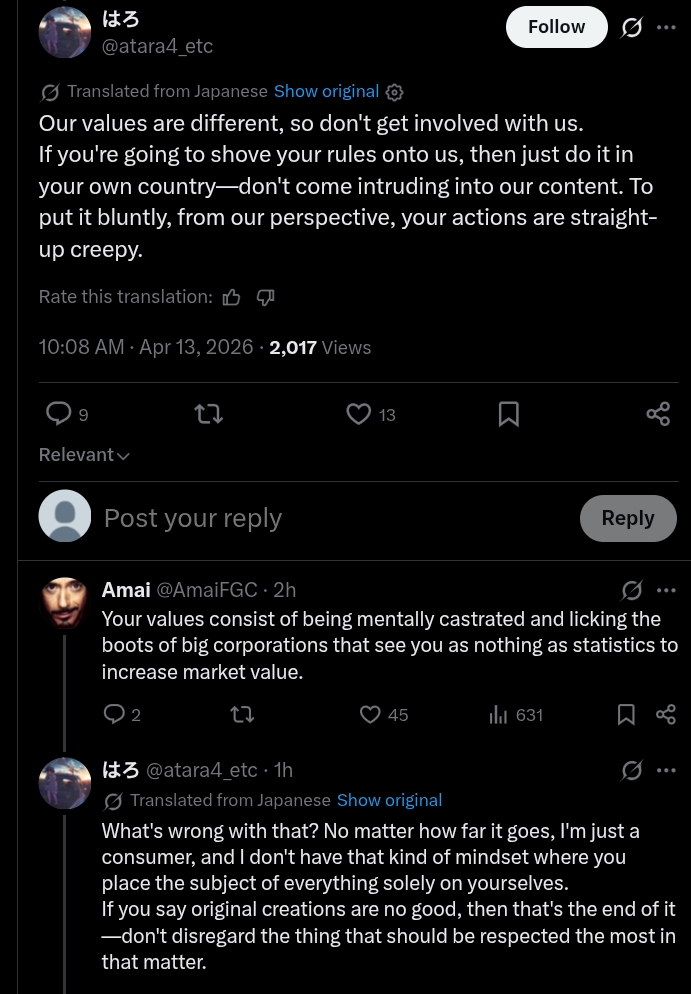
Task: Follow the atara4_etc account
Action: click(x=556, y=27)
